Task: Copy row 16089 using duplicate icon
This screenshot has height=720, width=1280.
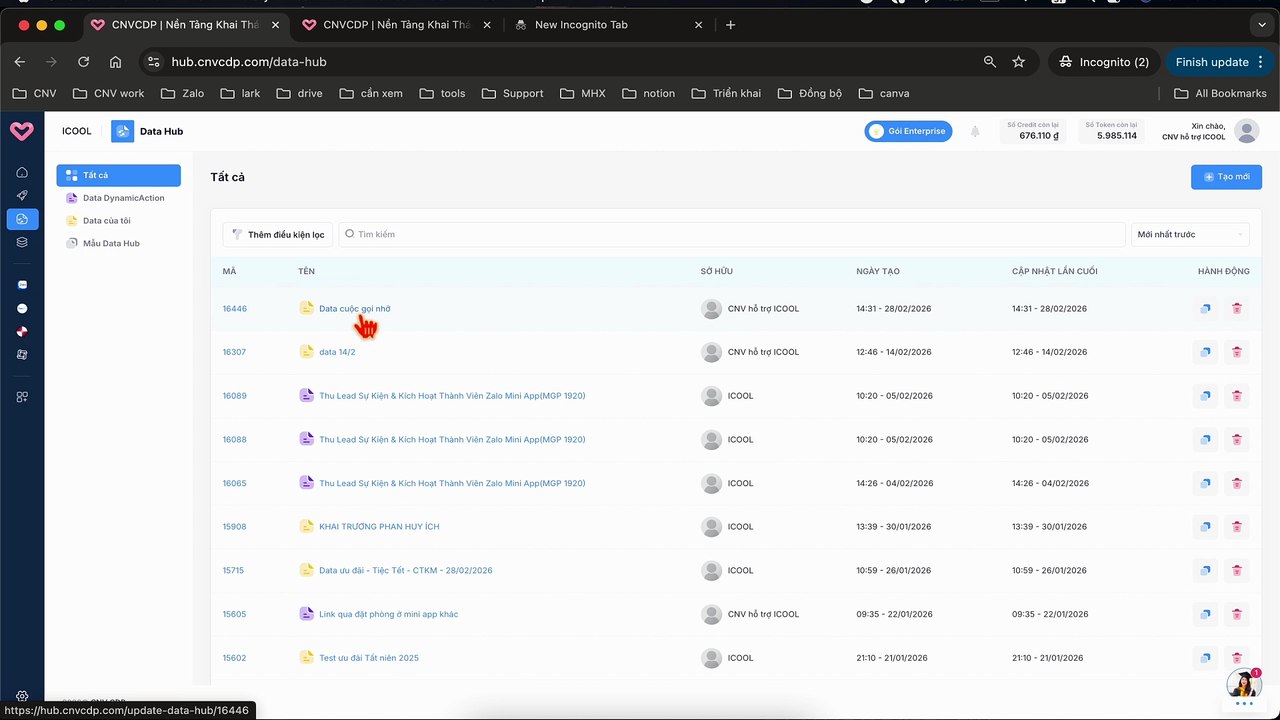Action: tap(1205, 396)
